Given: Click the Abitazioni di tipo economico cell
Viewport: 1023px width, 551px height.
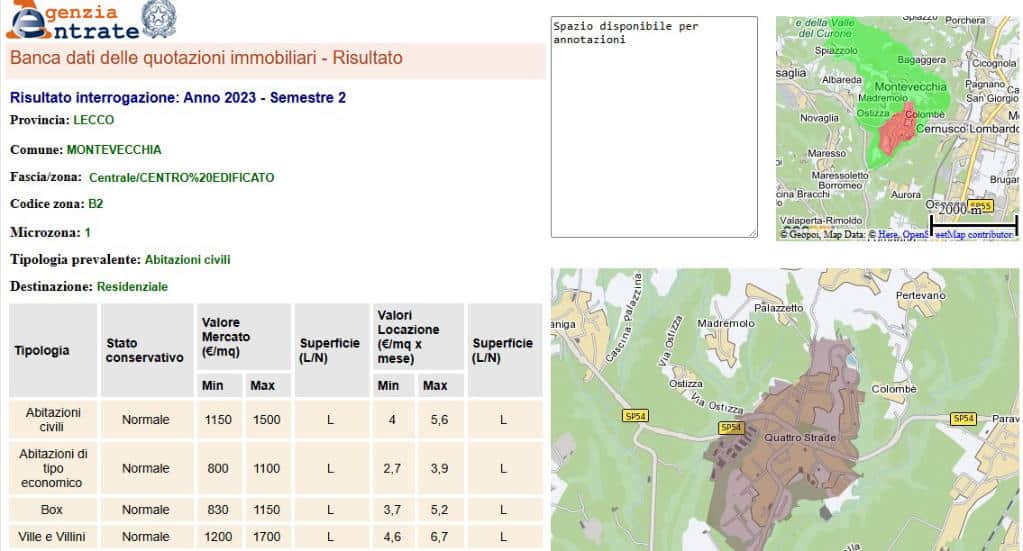Looking at the screenshot, I should (x=53, y=468).
